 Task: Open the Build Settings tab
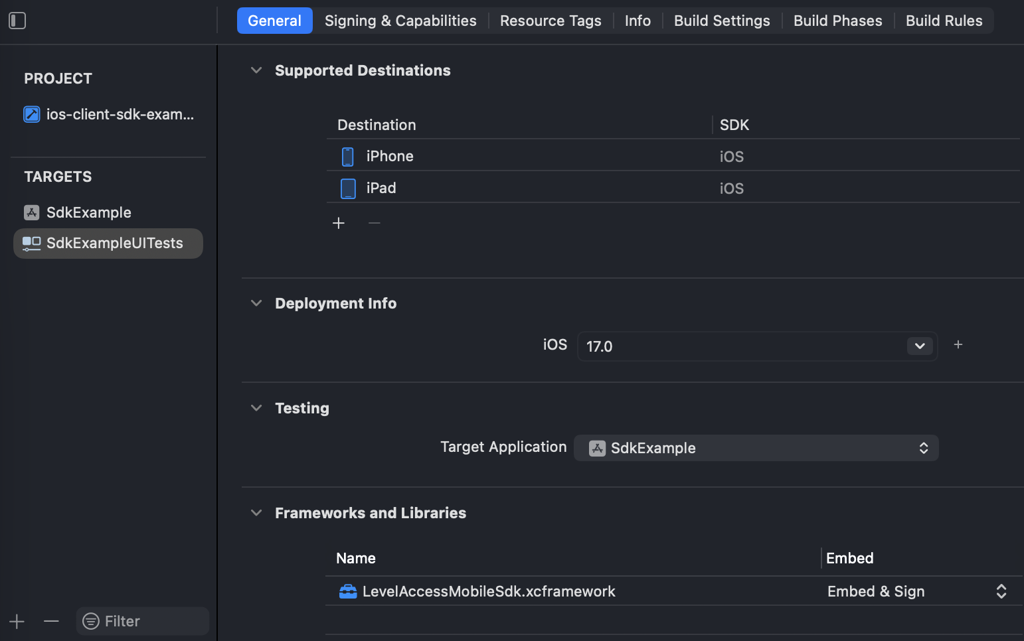pyautogui.click(x=722, y=21)
